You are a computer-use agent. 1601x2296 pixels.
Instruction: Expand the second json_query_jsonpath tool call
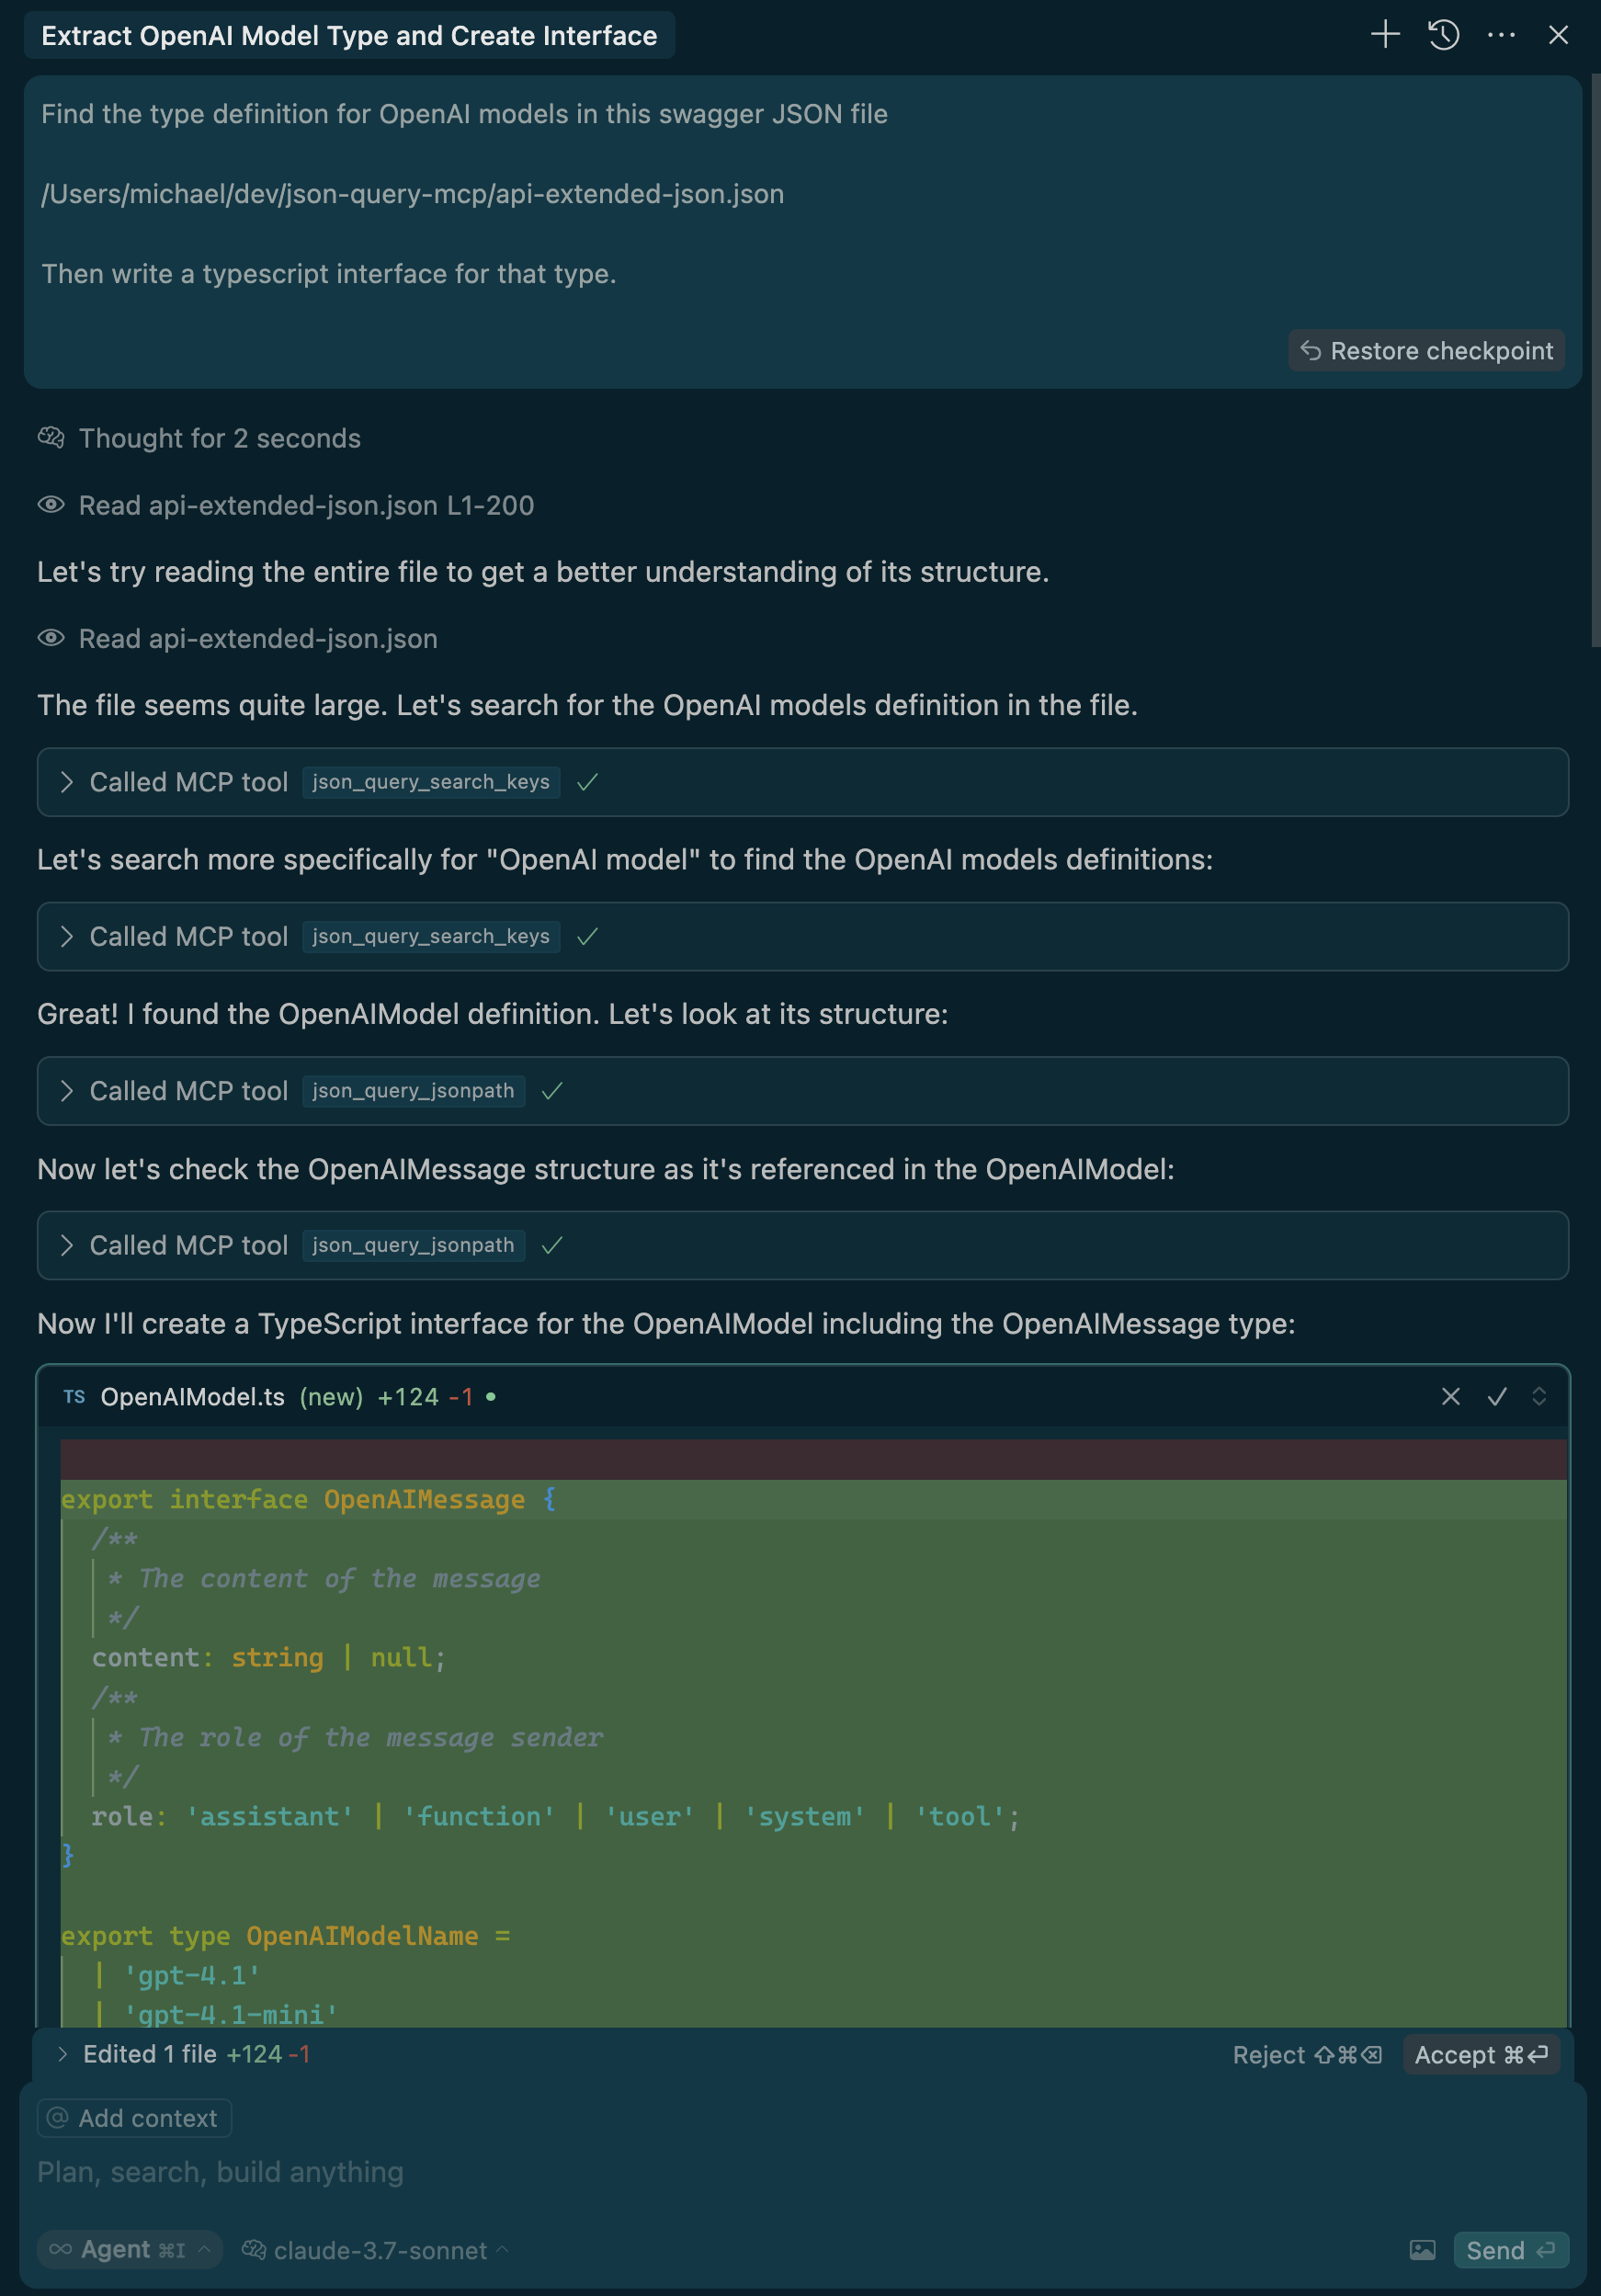pyautogui.click(x=802, y=1245)
